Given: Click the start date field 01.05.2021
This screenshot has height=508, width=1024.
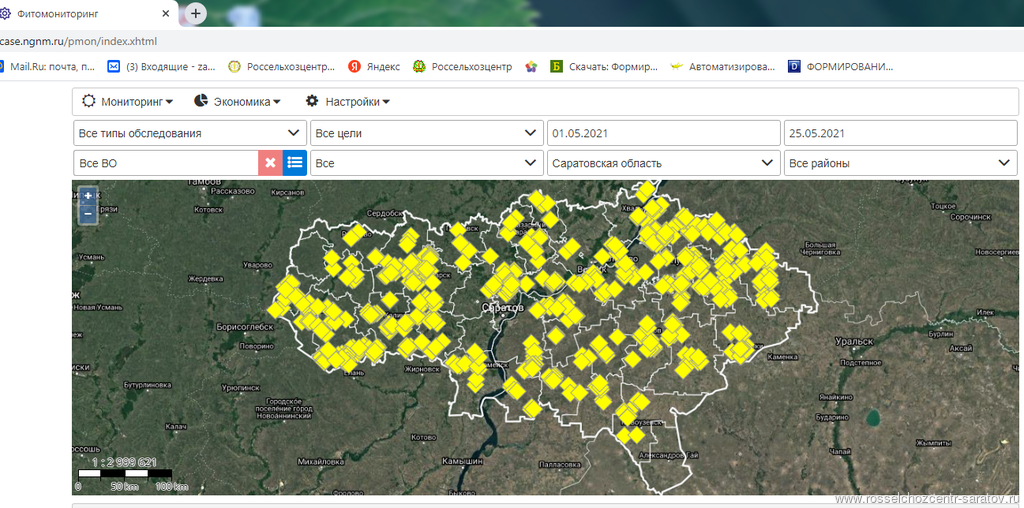Looking at the screenshot, I should (x=664, y=133).
